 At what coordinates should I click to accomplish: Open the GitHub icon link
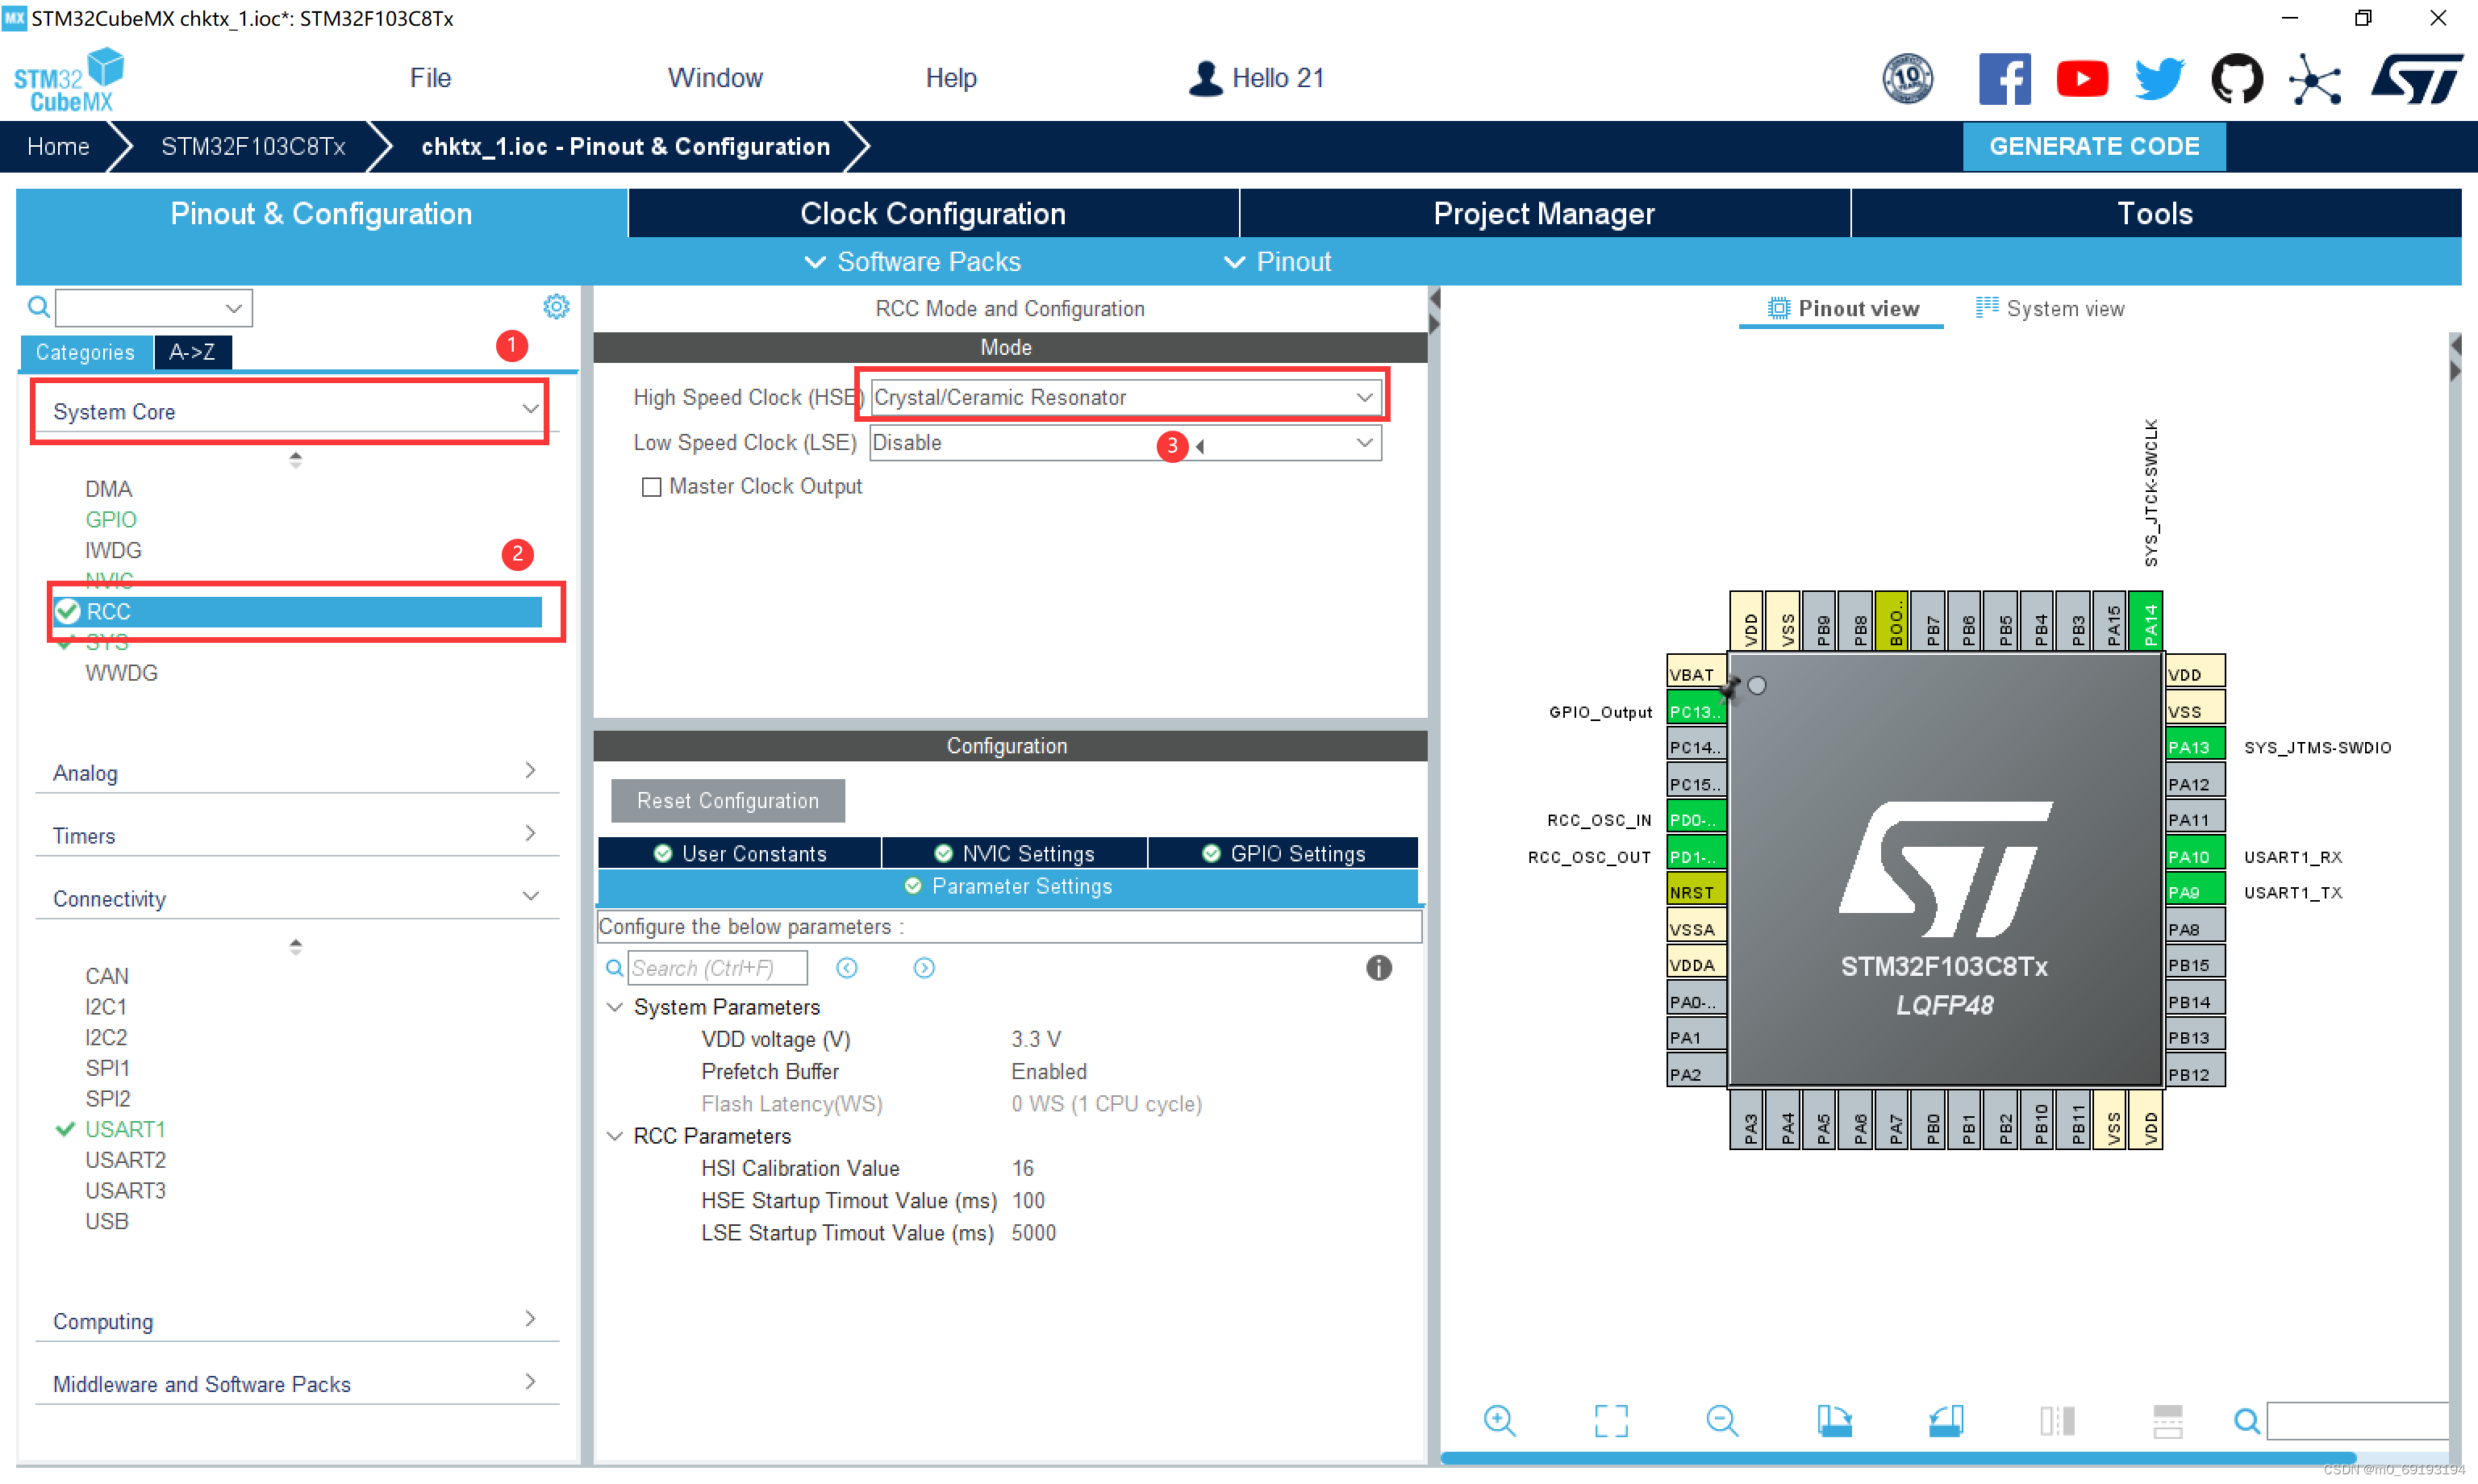point(2236,78)
